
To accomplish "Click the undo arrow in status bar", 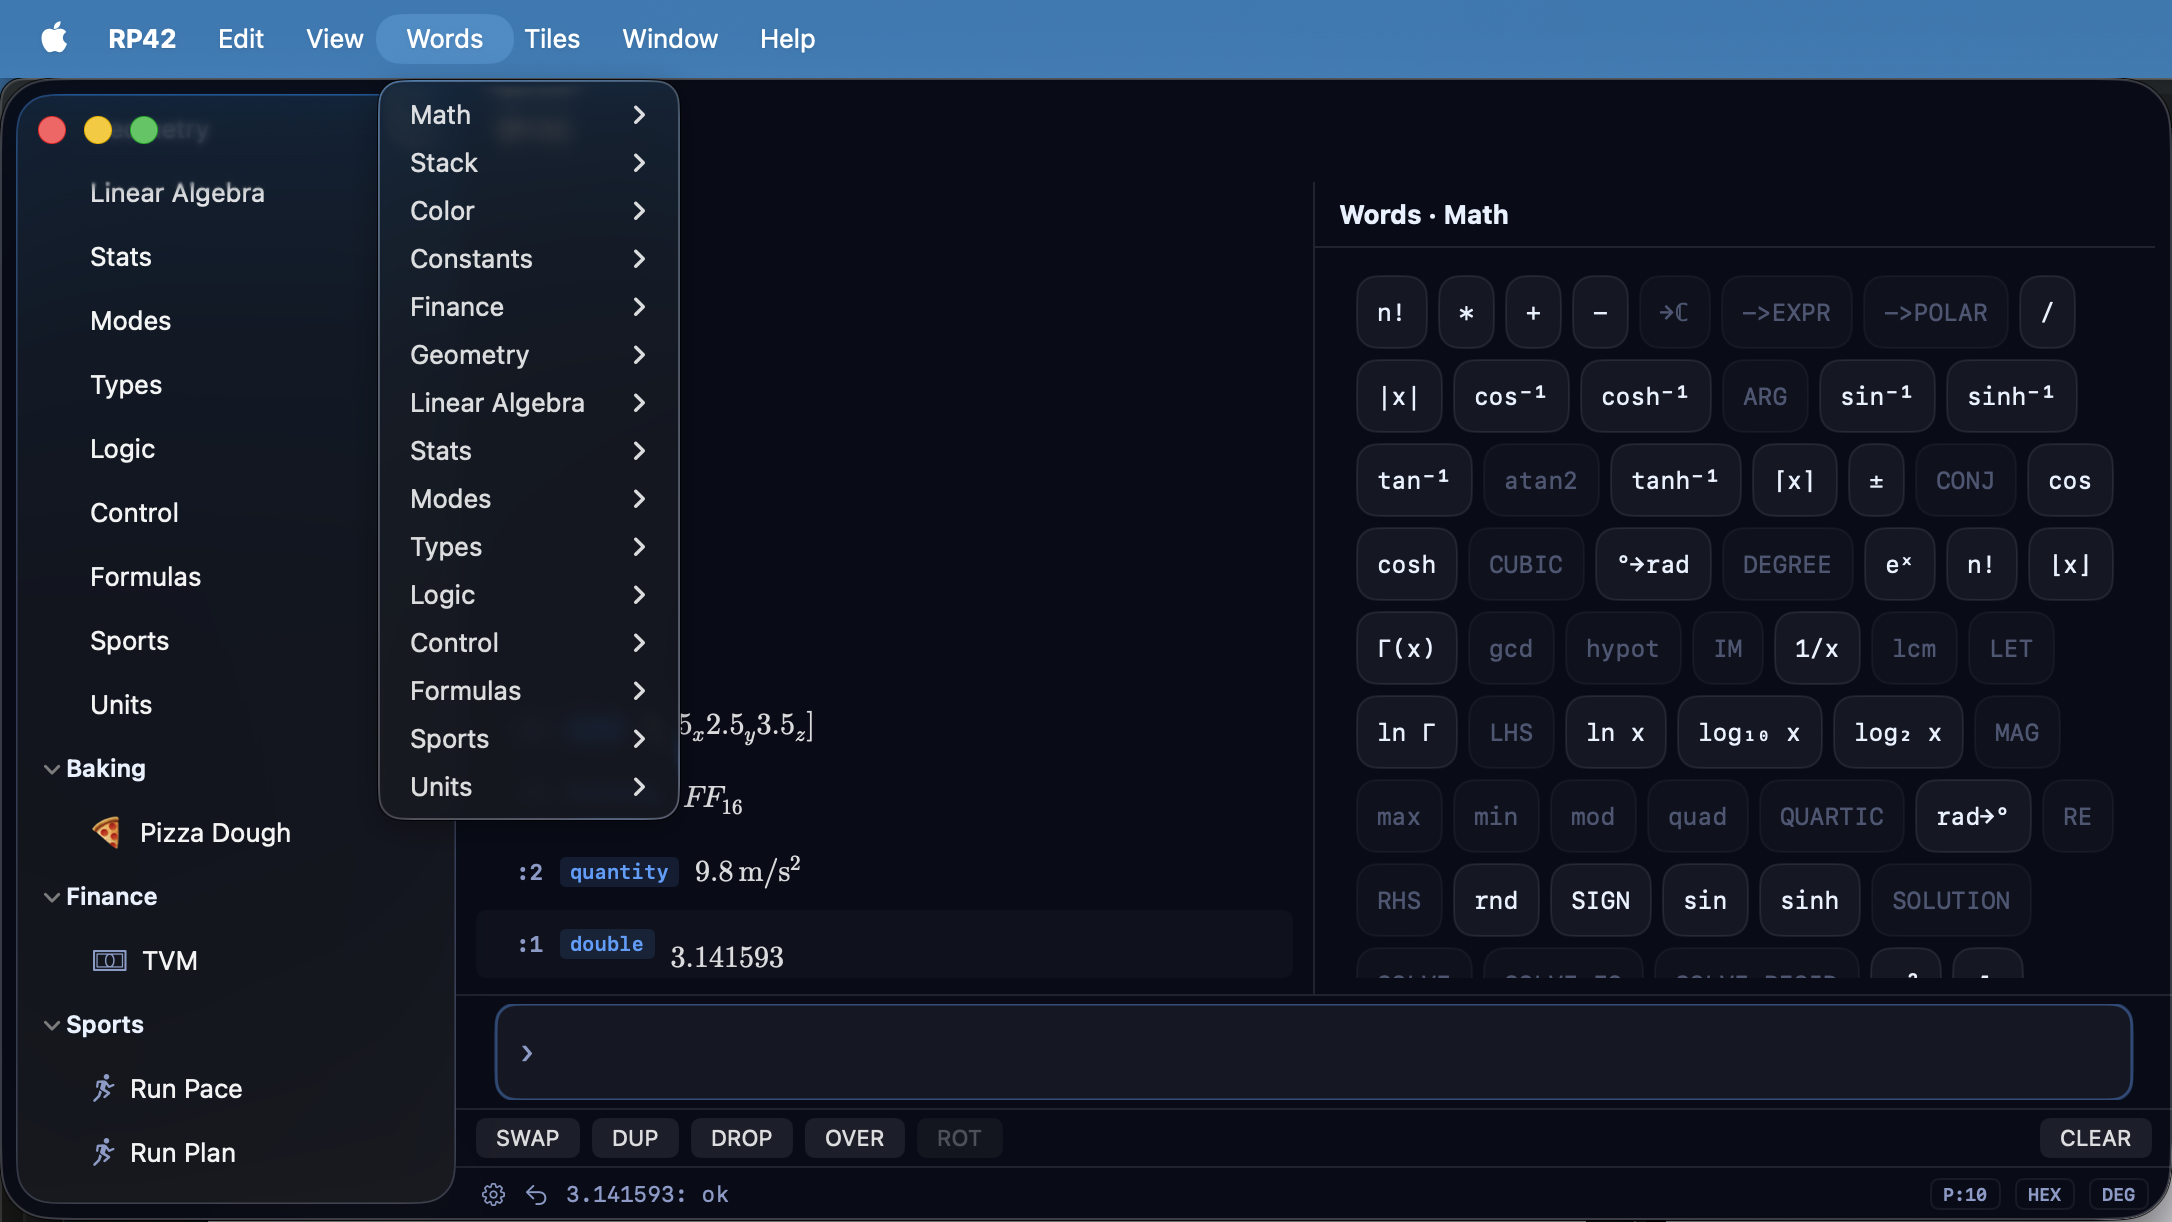I will click(x=537, y=1194).
